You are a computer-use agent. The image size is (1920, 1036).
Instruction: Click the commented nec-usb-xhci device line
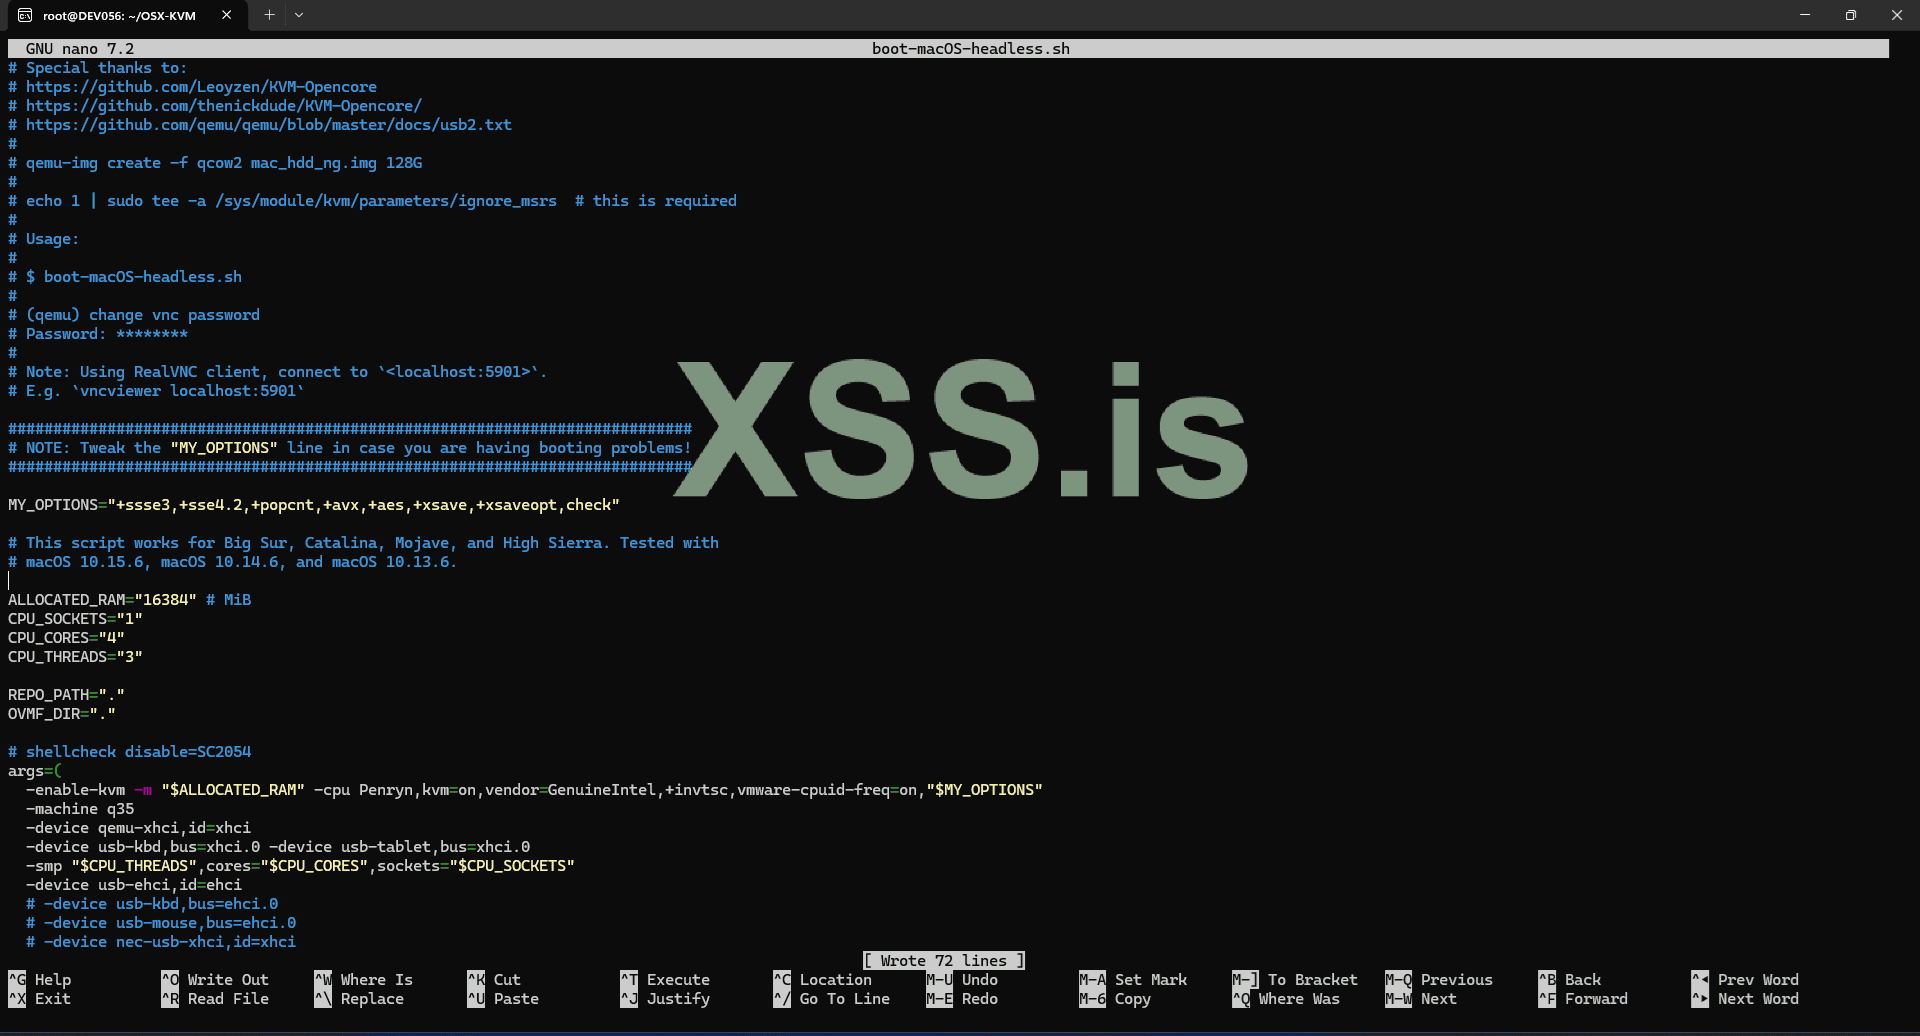point(161,942)
